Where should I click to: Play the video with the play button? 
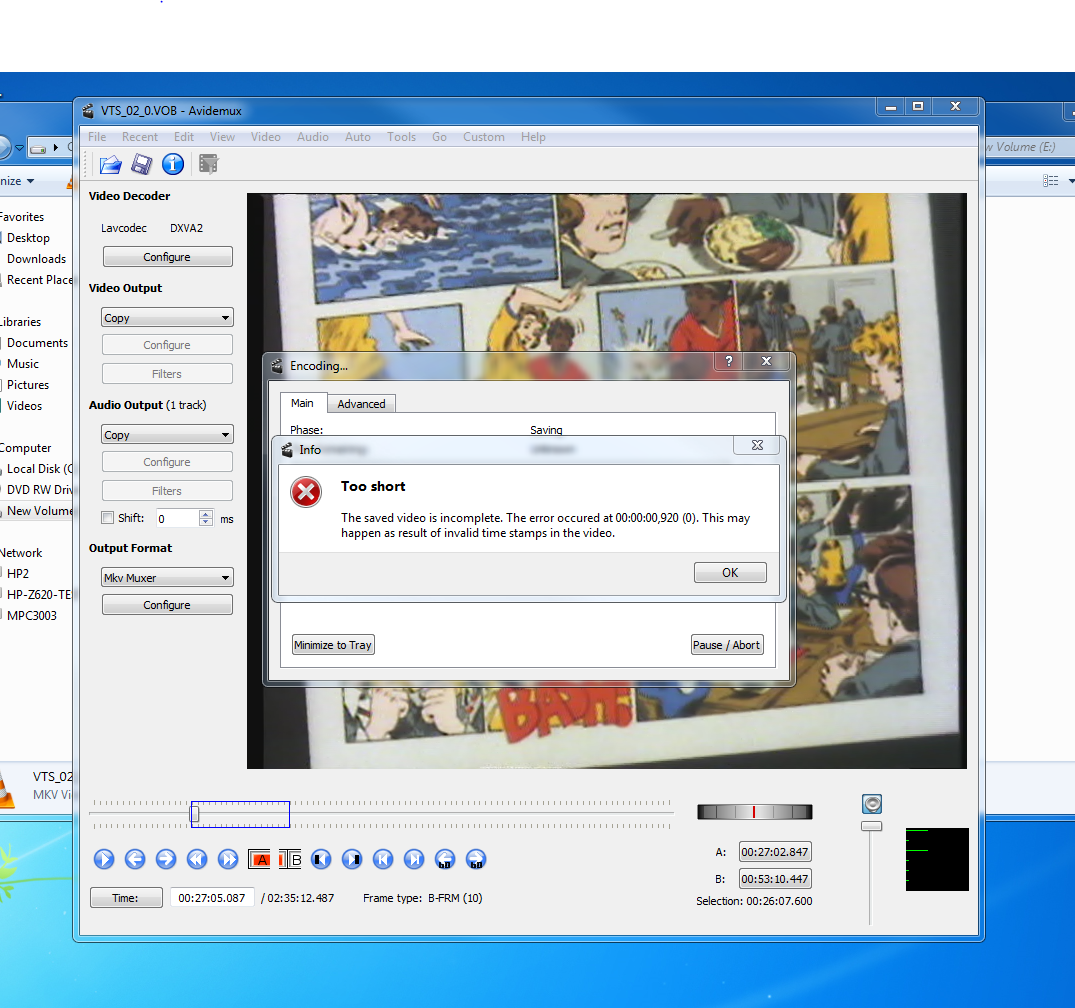(104, 859)
